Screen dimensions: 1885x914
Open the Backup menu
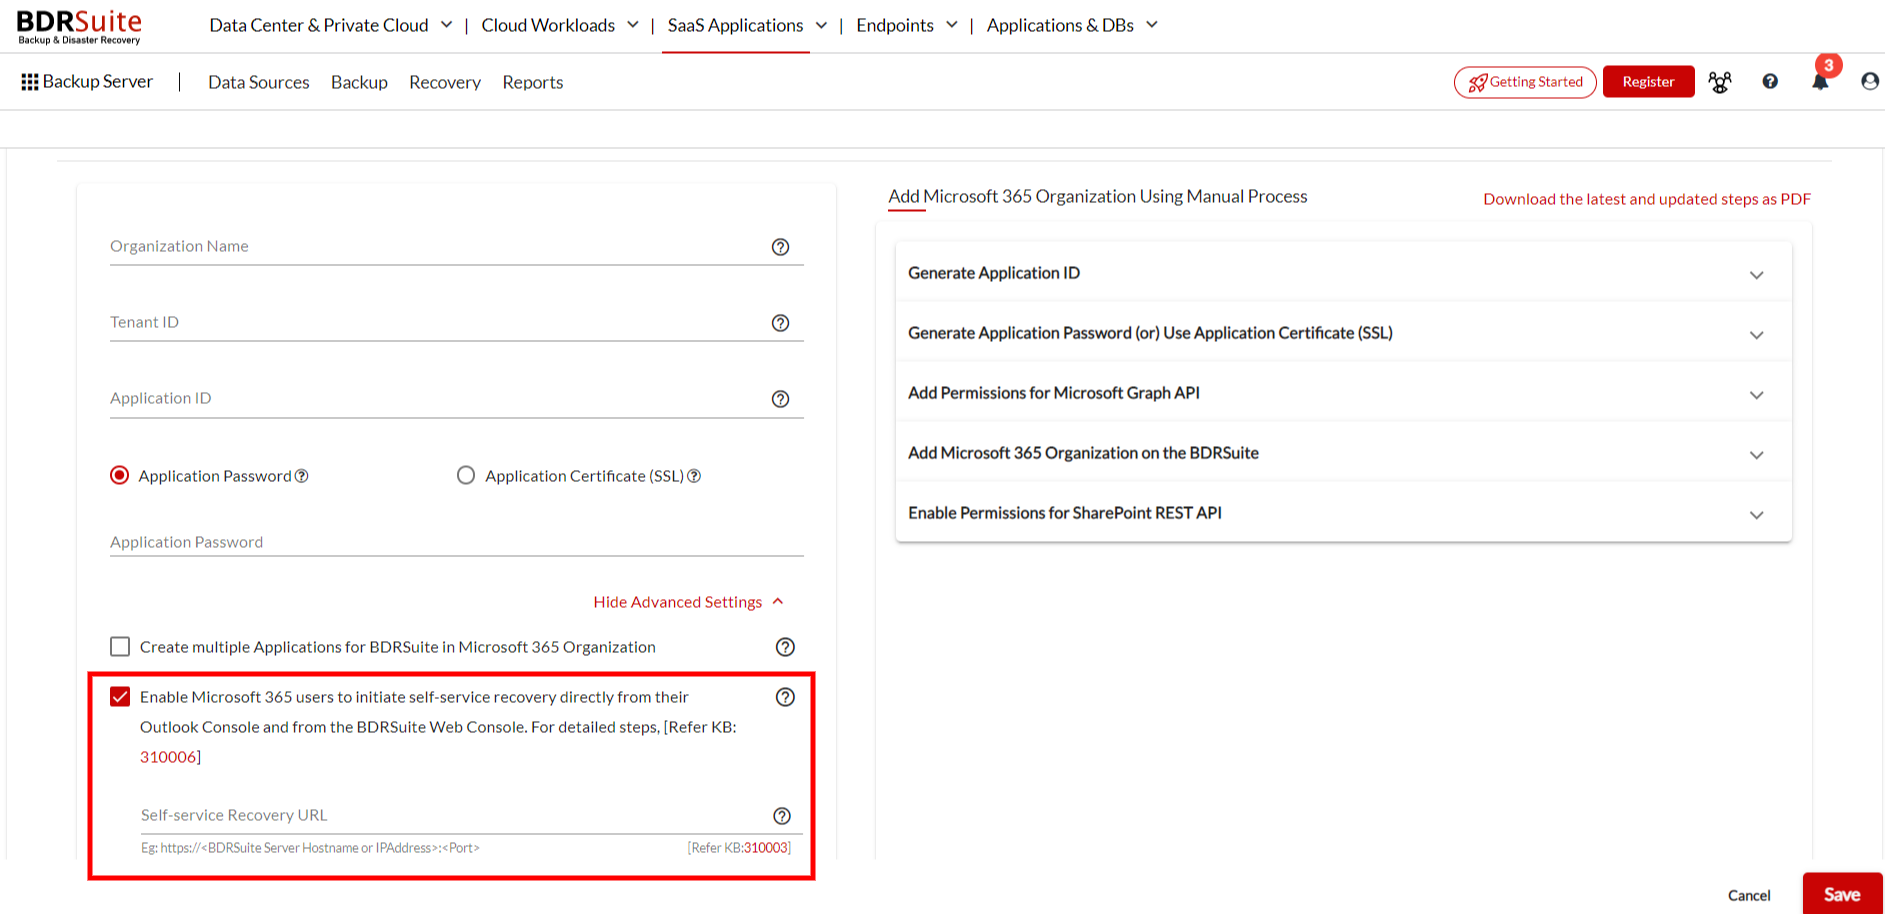click(x=359, y=82)
